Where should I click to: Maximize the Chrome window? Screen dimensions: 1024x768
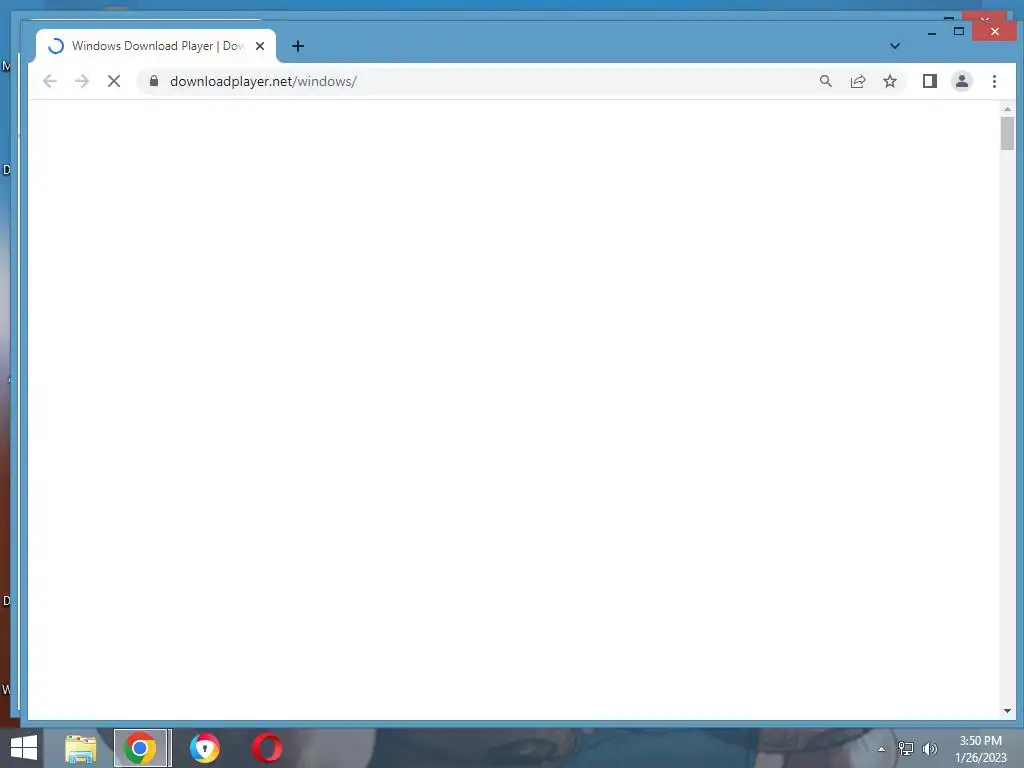click(959, 31)
